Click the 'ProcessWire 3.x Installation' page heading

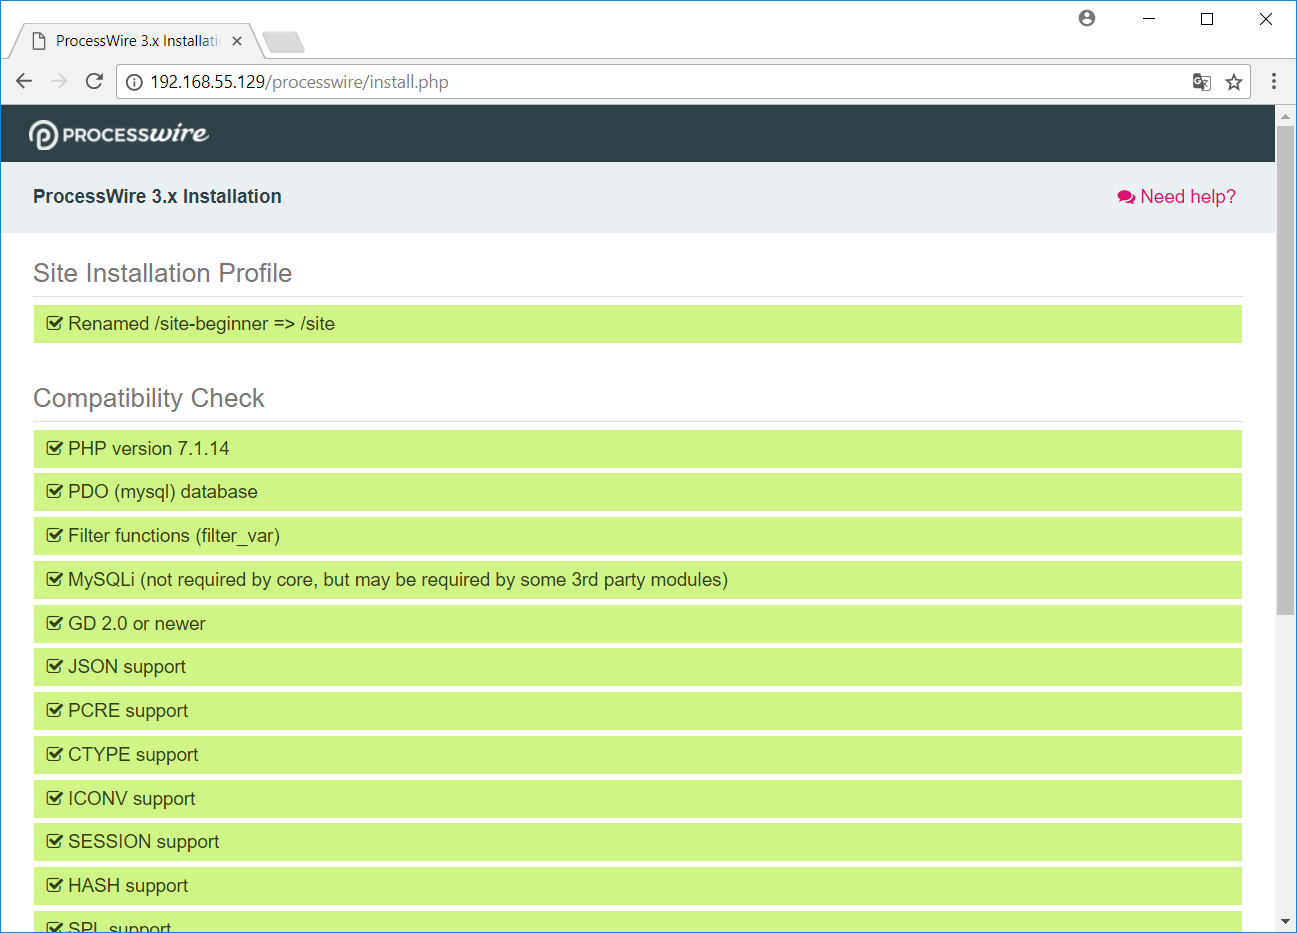157,197
